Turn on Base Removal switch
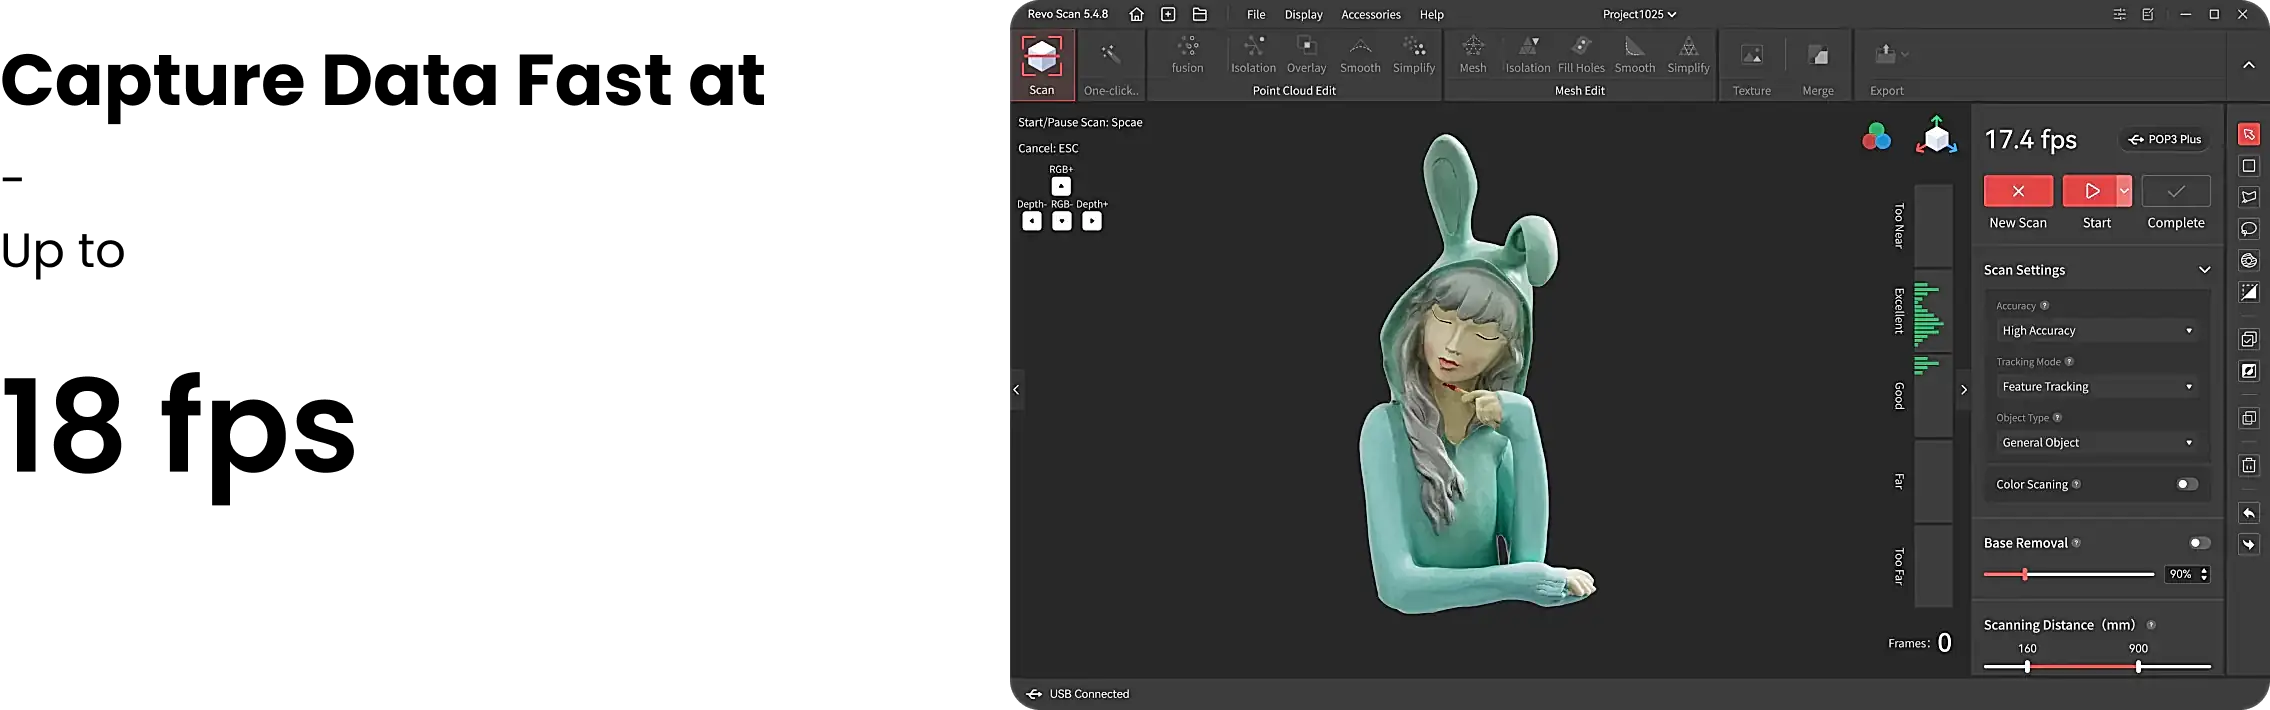 (x=2199, y=543)
